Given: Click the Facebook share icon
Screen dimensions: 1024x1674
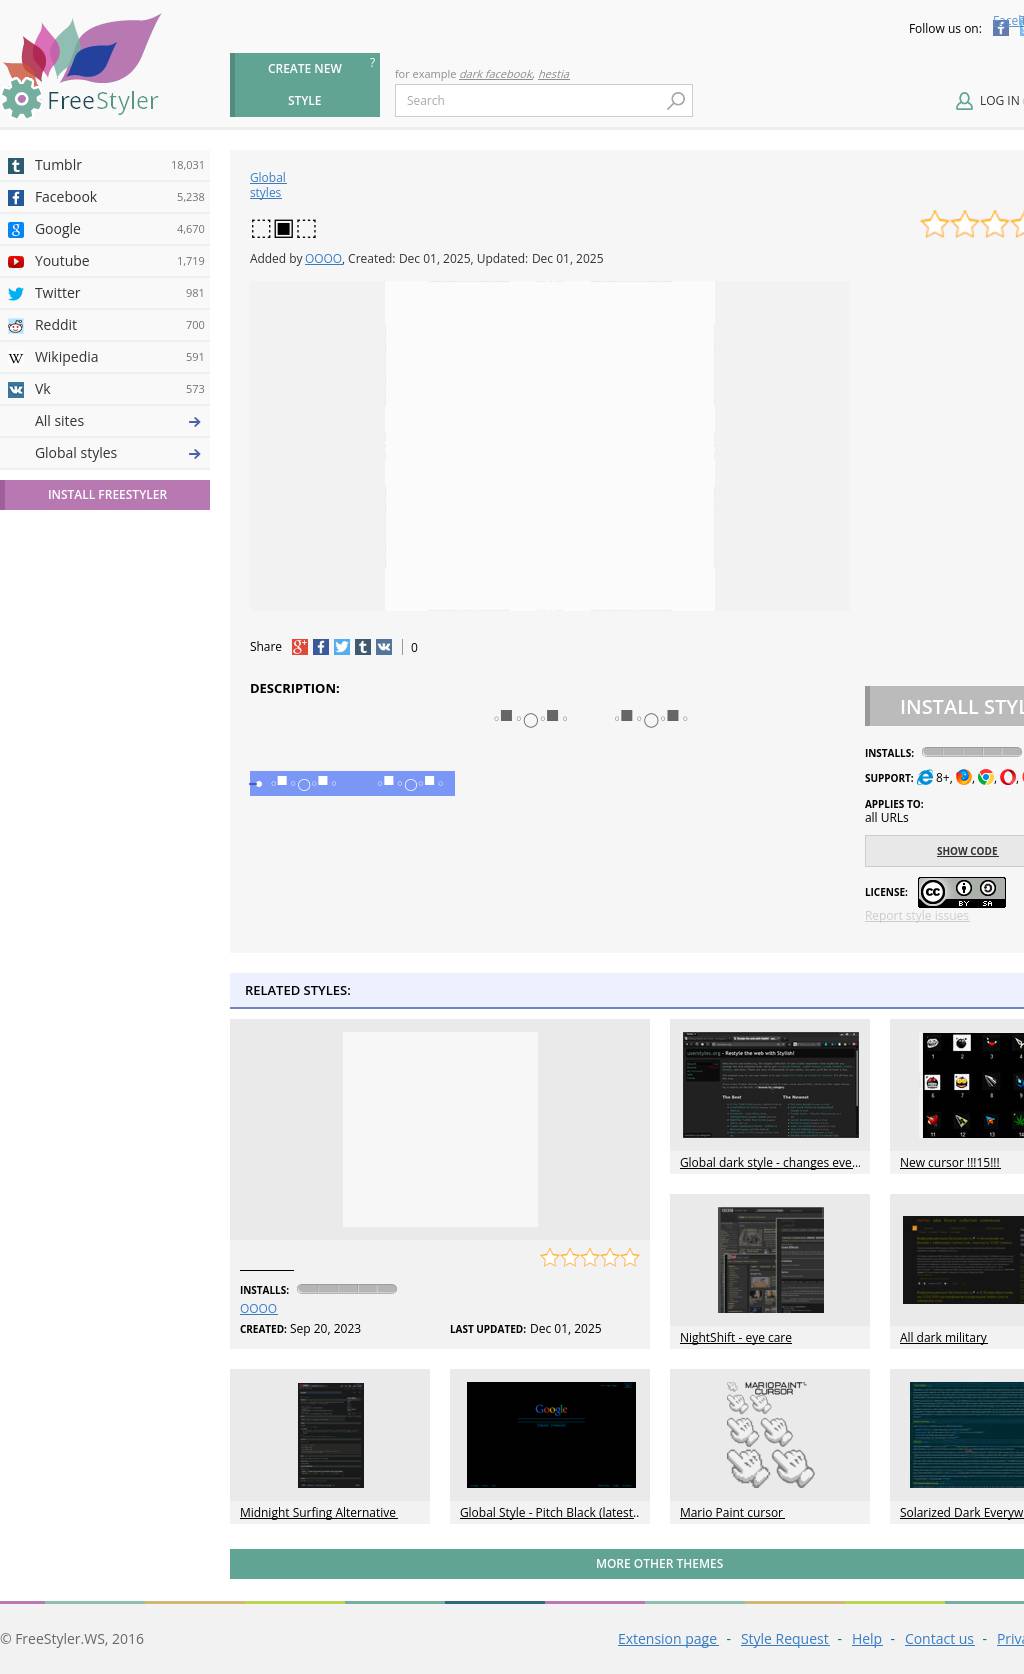Looking at the screenshot, I should click(x=321, y=647).
